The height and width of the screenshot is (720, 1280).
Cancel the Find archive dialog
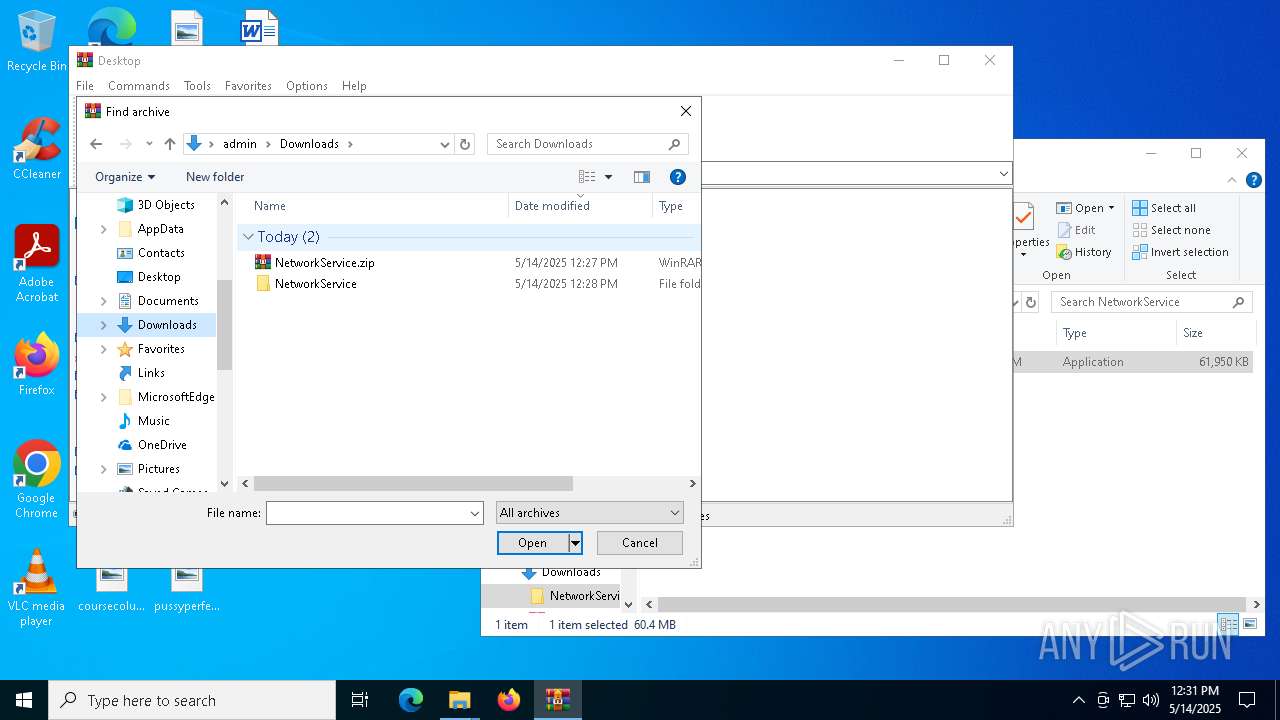[640, 543]
